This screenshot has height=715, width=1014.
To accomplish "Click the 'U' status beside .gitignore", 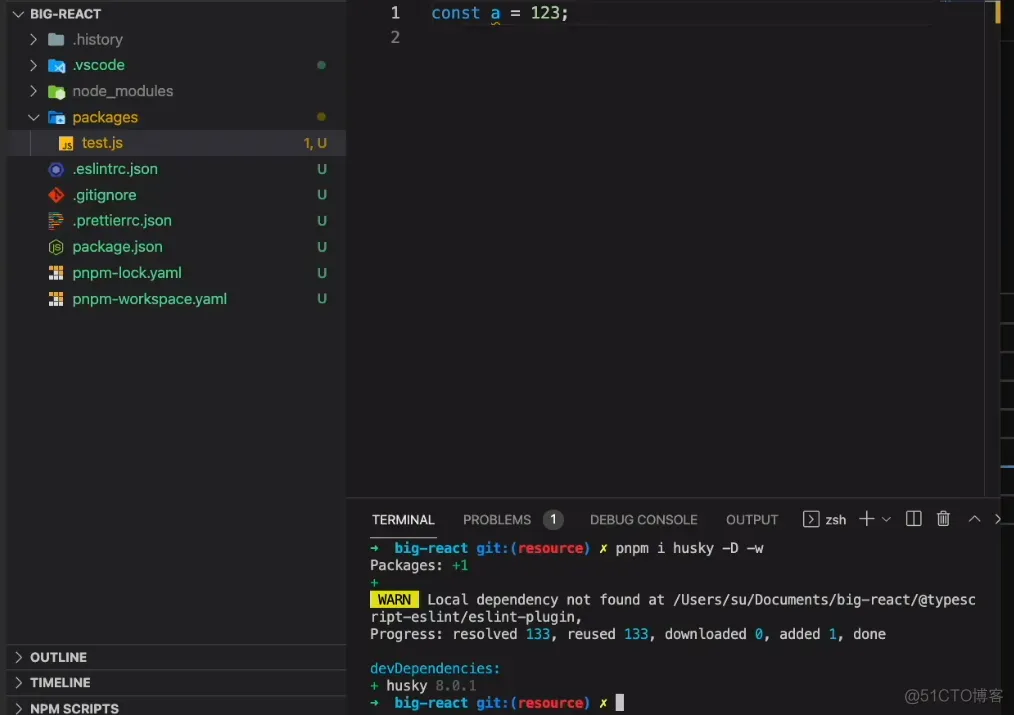I will 321,195.
